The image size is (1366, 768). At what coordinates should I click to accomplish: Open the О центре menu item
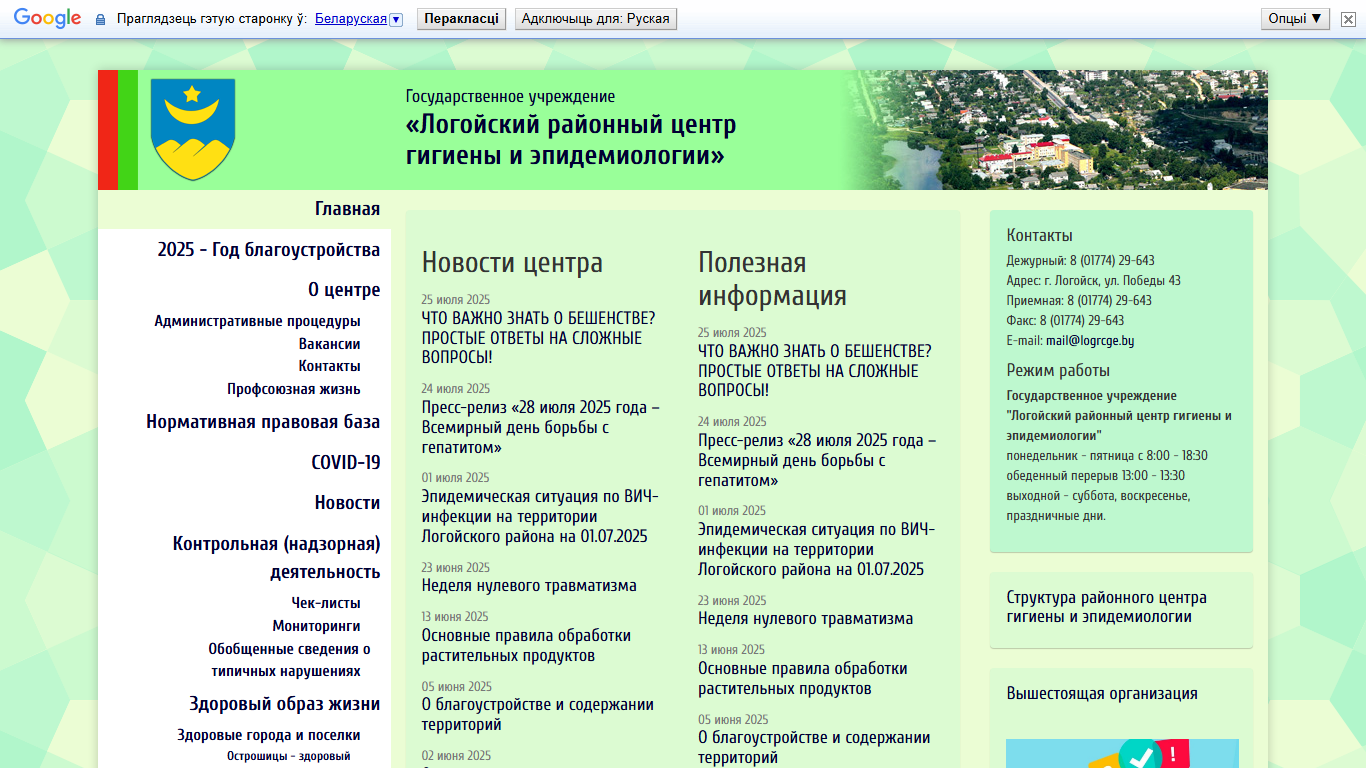[344, 290]
